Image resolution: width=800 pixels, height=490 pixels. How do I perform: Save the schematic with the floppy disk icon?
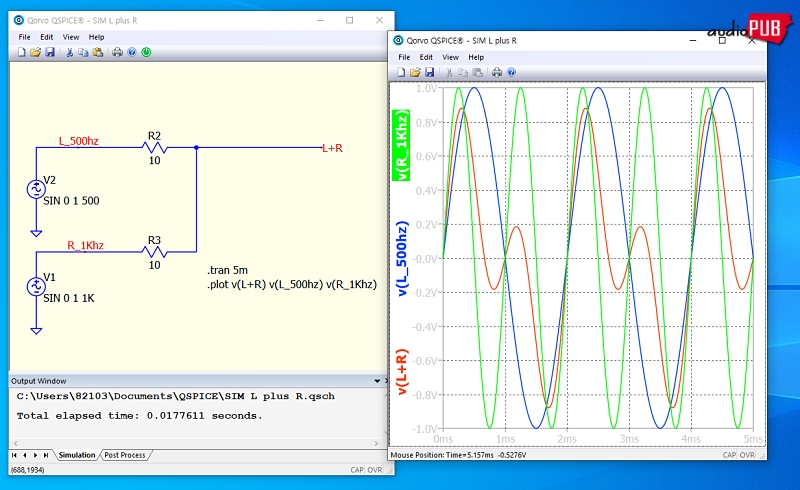pyautogui.click(x=50, y=52)
